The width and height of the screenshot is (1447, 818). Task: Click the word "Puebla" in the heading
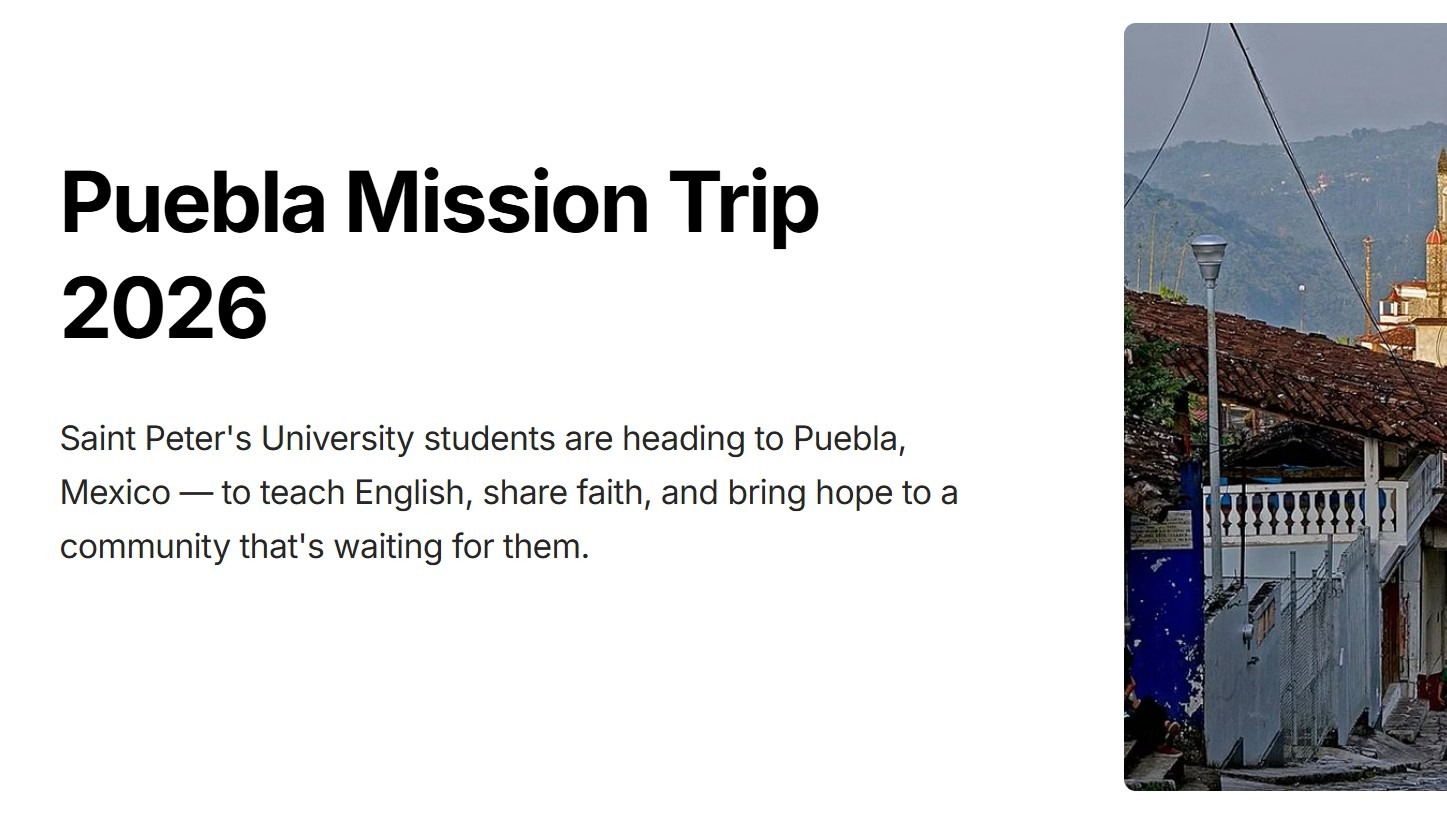click(193, 203)
